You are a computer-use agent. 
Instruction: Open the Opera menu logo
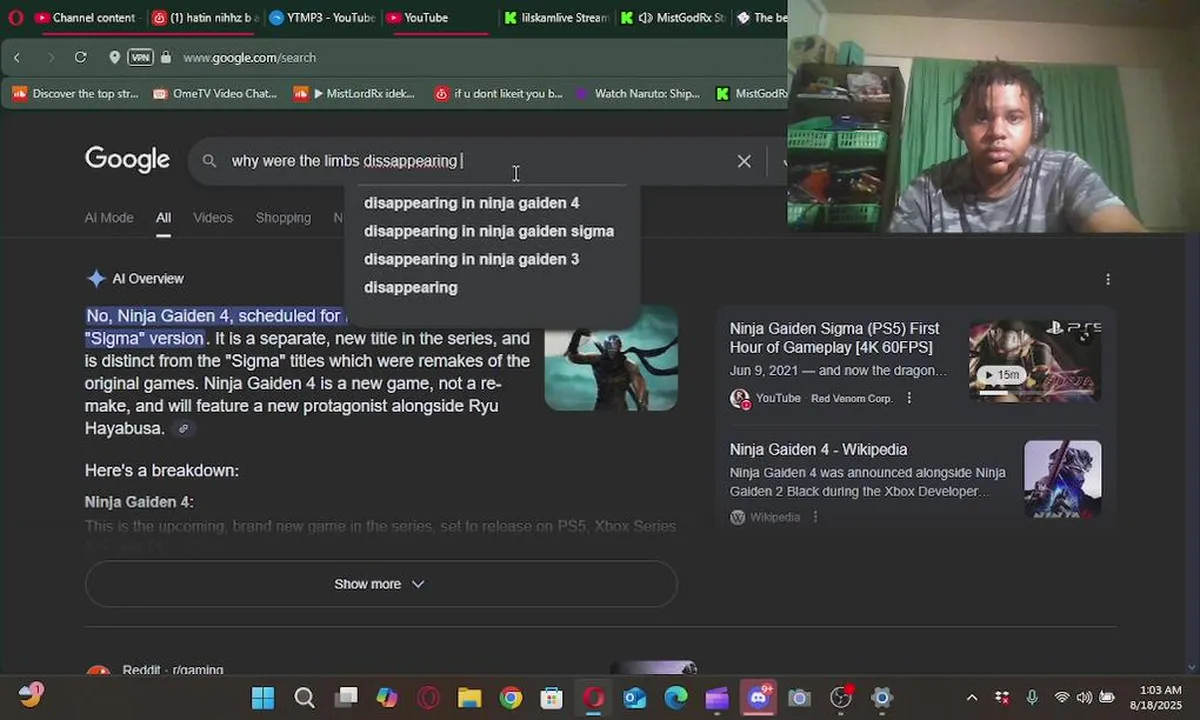tap(15, 17)
